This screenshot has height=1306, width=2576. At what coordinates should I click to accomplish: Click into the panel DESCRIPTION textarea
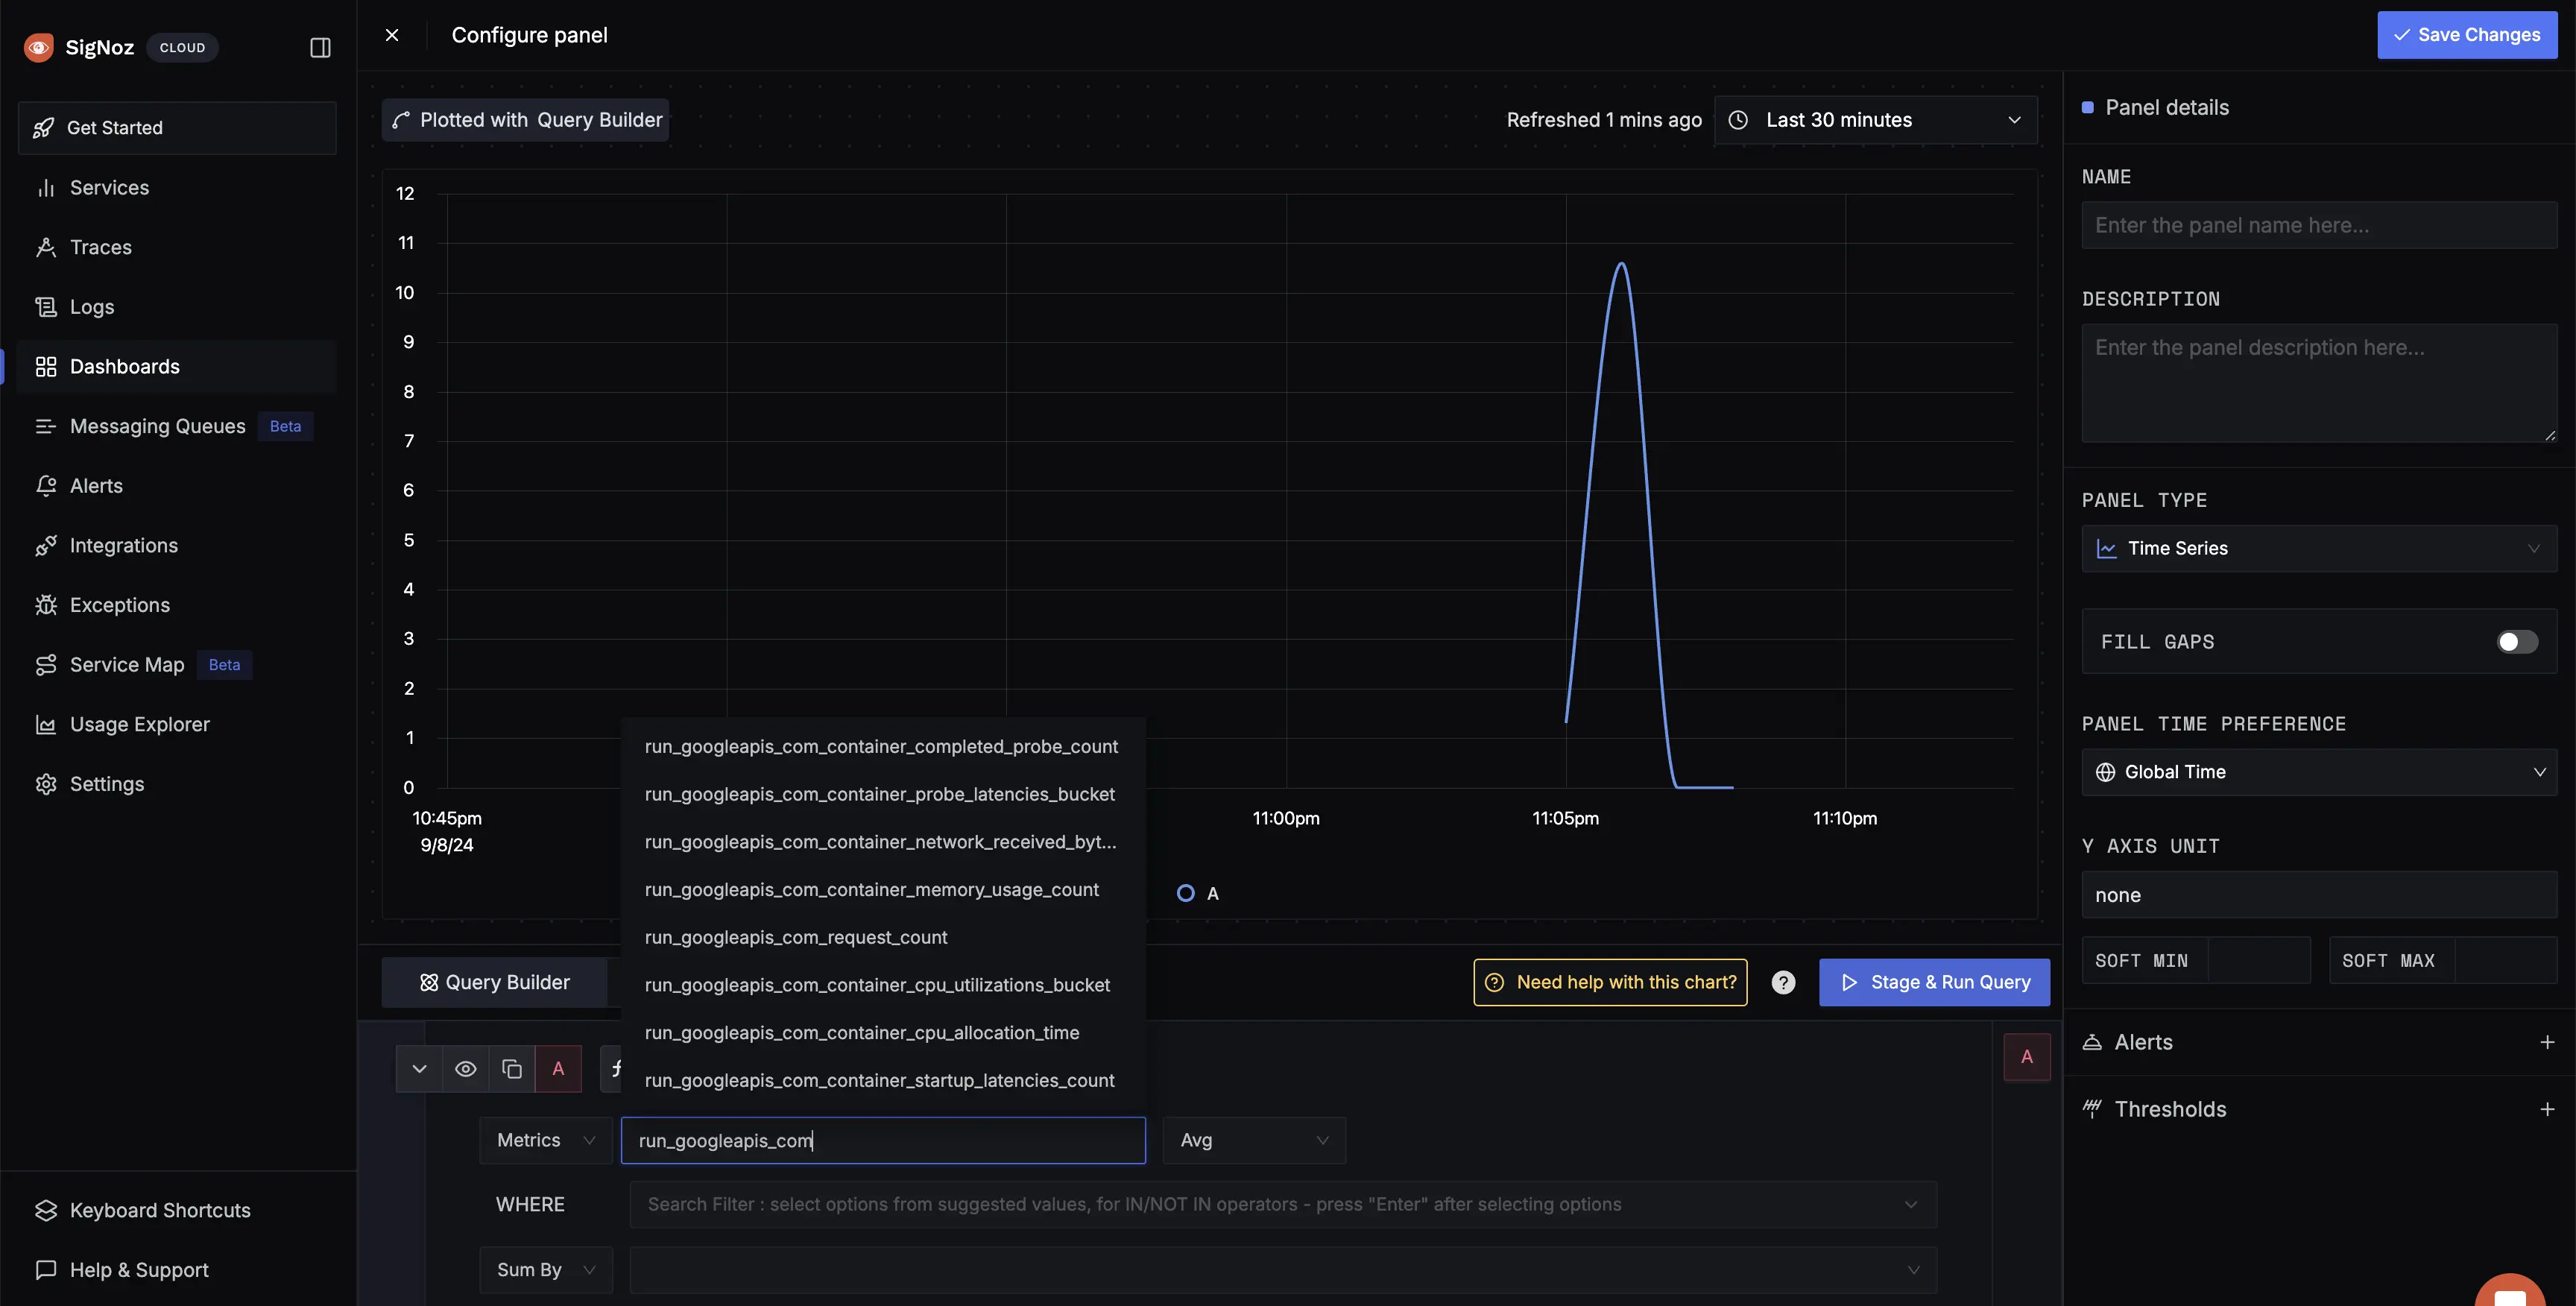[2319, 383]
